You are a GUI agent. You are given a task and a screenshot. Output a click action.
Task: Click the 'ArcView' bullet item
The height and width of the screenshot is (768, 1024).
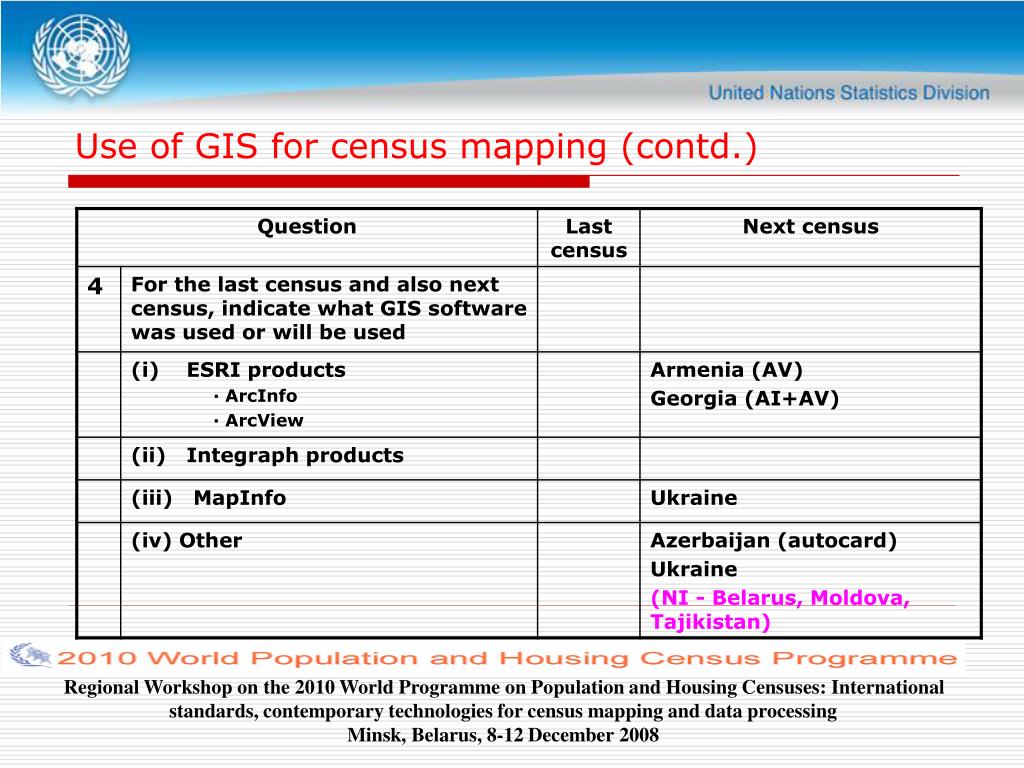pos(259,421)
